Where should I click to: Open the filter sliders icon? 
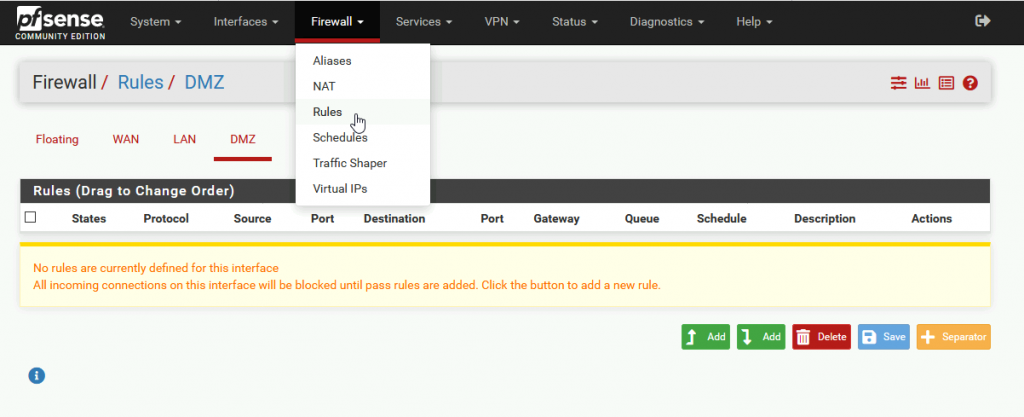[899, 83]
